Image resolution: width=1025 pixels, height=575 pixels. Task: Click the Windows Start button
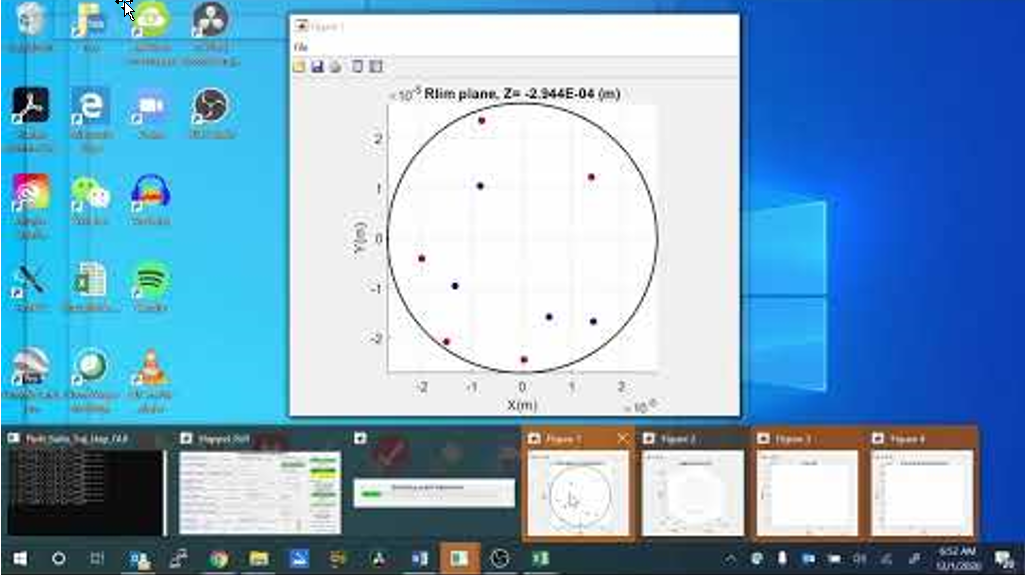19,558
